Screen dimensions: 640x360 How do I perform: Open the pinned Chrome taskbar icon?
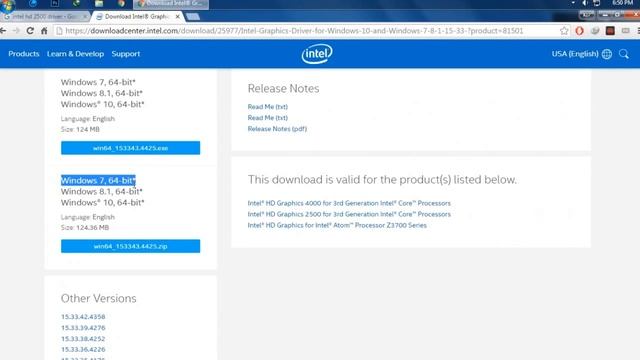[x=121, y=4]
